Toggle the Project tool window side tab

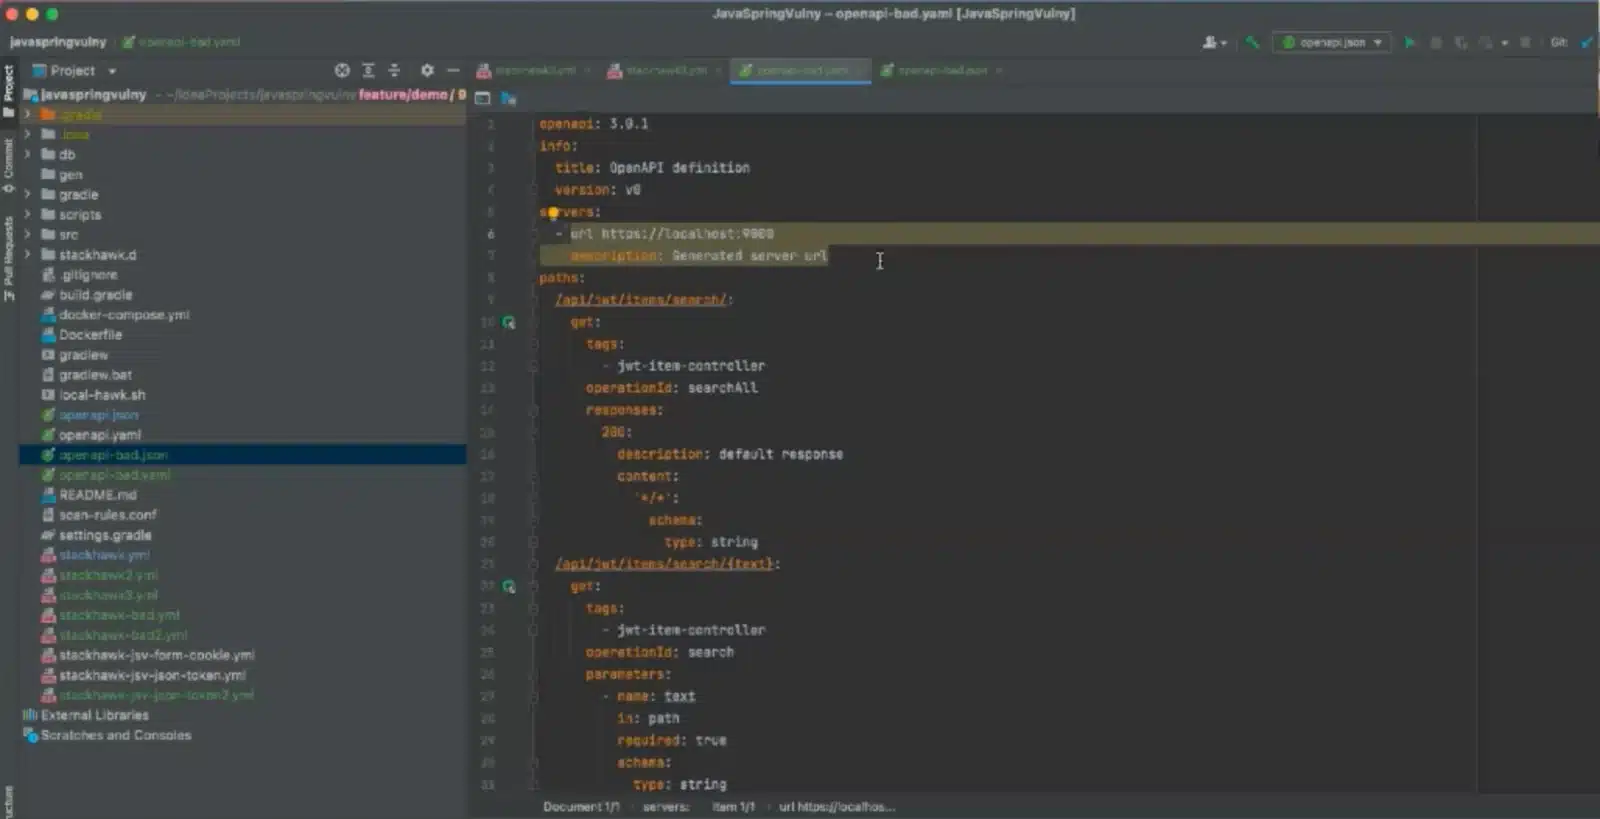click(x=9, y=88)
